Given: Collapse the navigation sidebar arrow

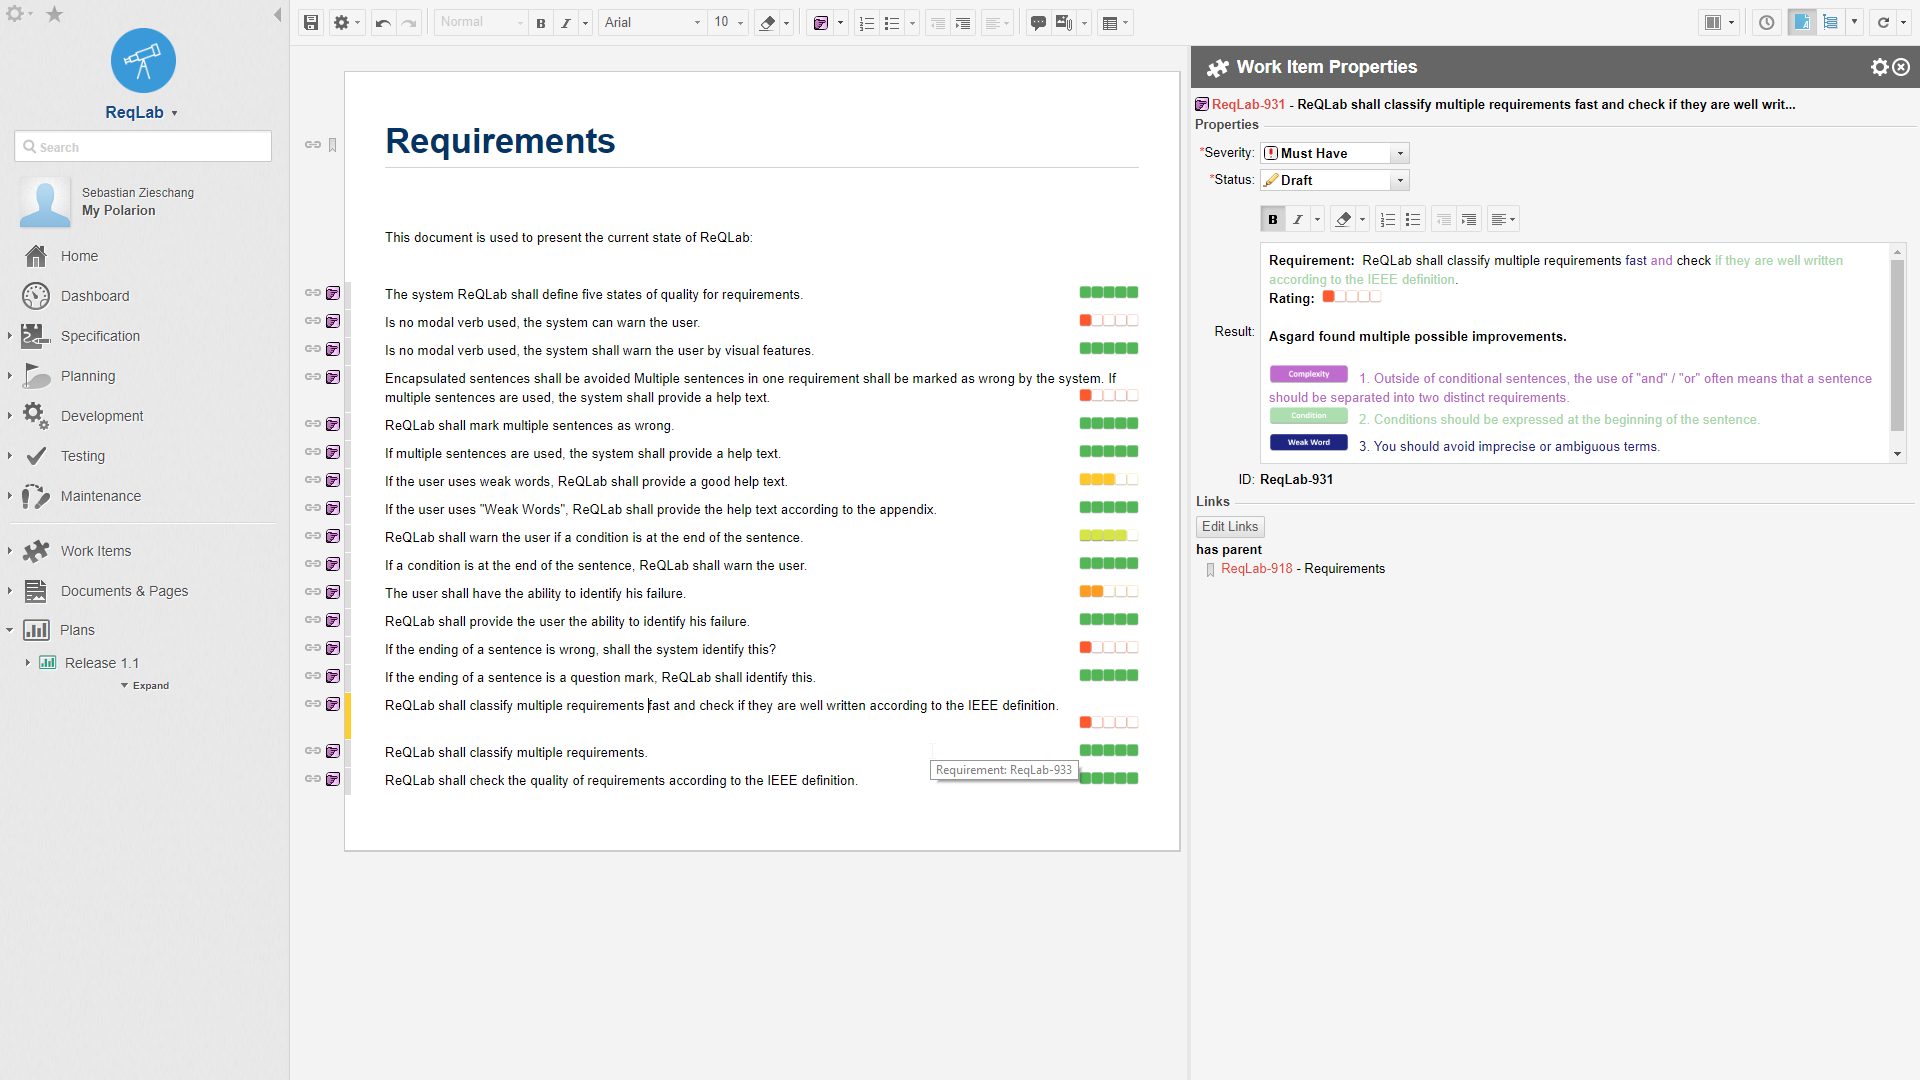Looking at the screenshot, I should click(277, 15).
